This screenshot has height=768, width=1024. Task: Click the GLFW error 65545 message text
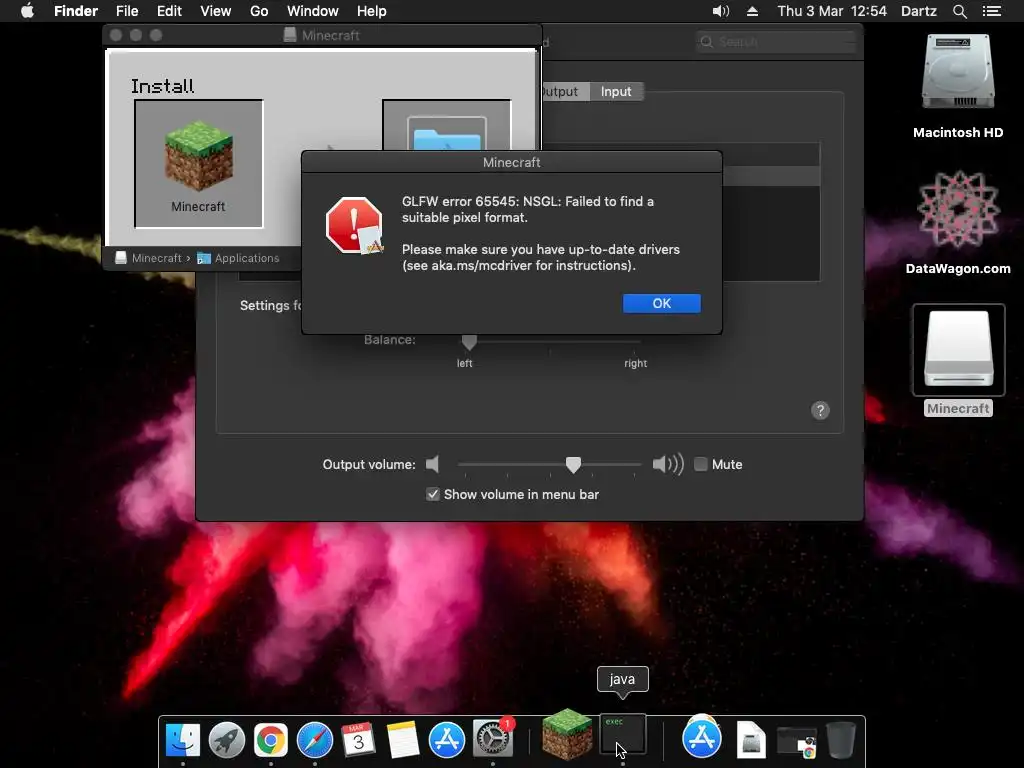pyautogui.click(x=528, y=209)
